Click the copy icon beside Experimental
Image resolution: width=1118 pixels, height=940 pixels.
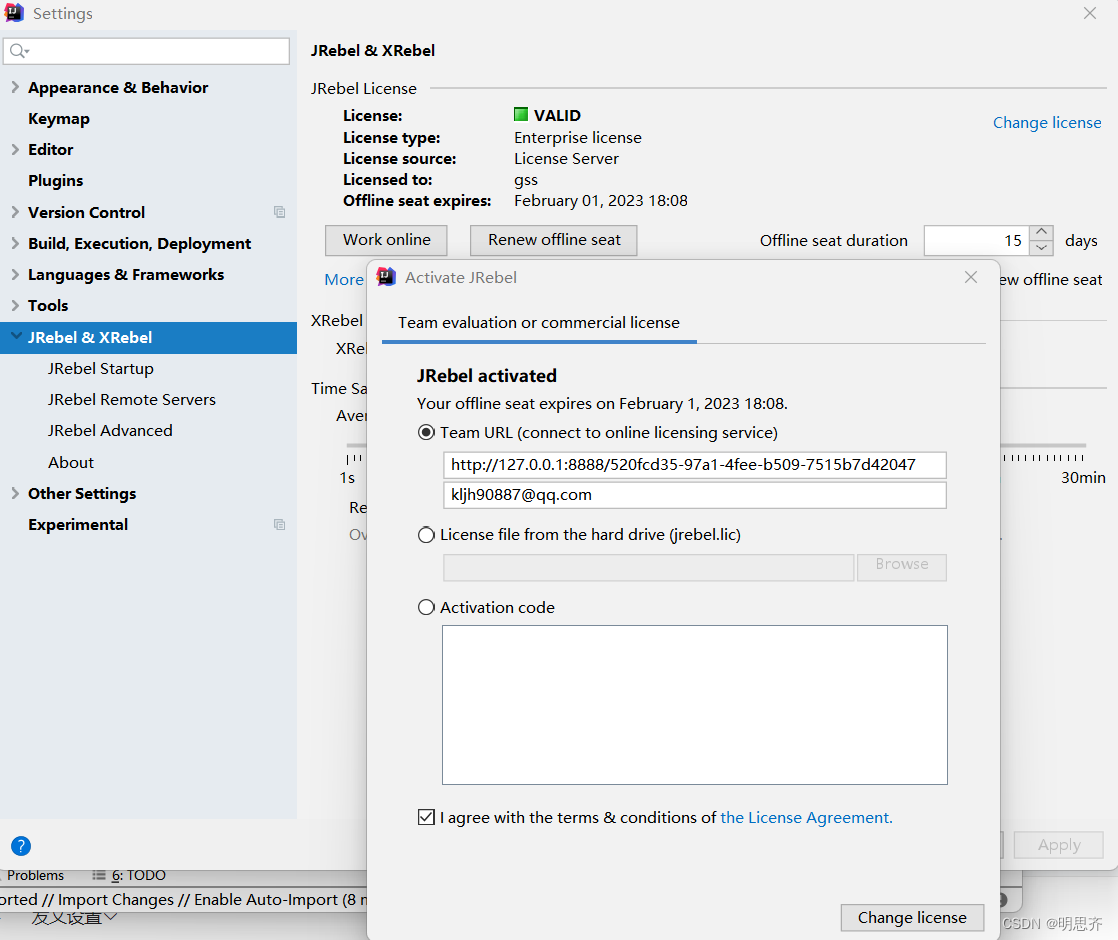(x=280, y=524)
